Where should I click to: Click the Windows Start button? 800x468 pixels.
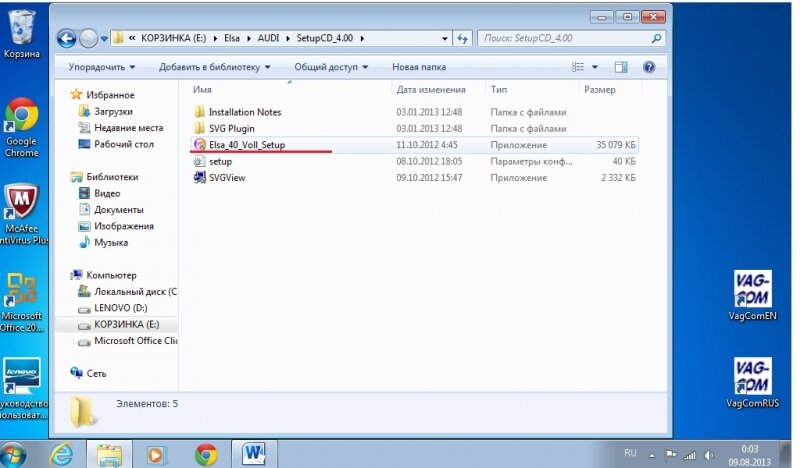[x=14, y=454]
